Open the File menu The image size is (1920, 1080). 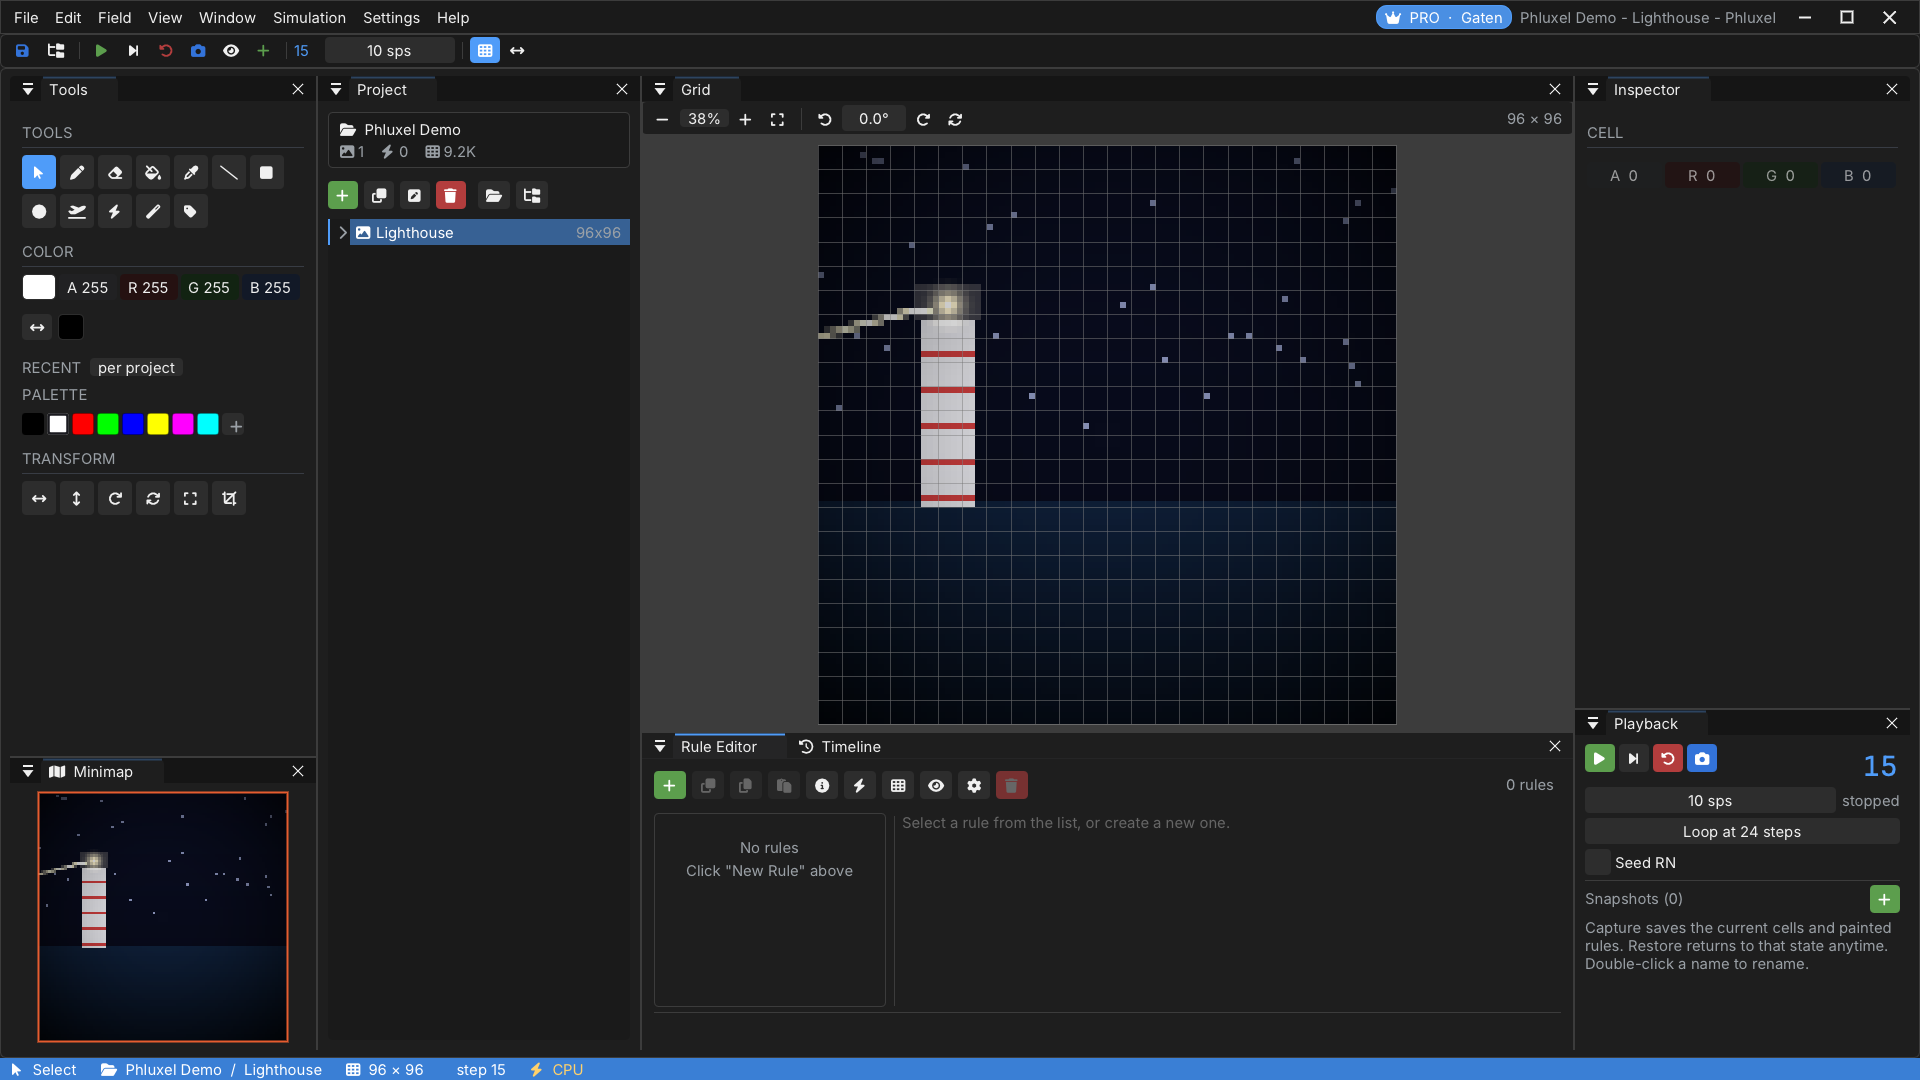click(26, 18)
